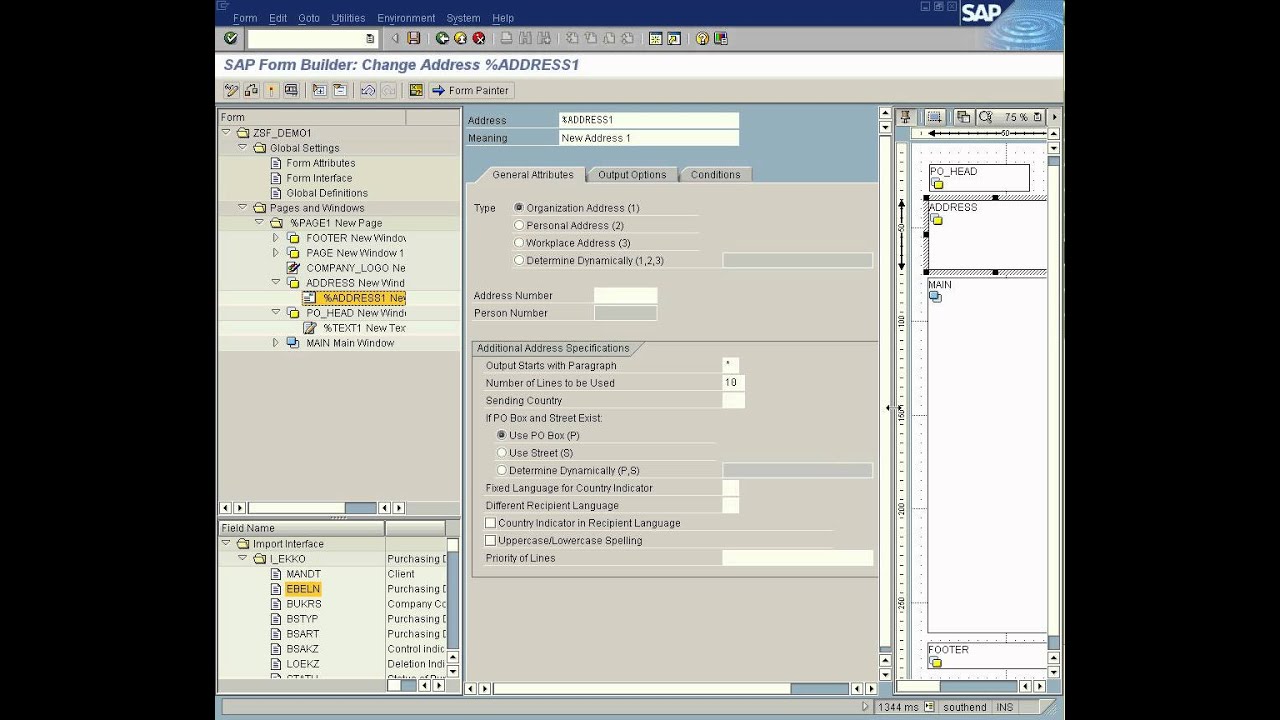
Task: Click the Form Painter button
Action: (471, 90)
